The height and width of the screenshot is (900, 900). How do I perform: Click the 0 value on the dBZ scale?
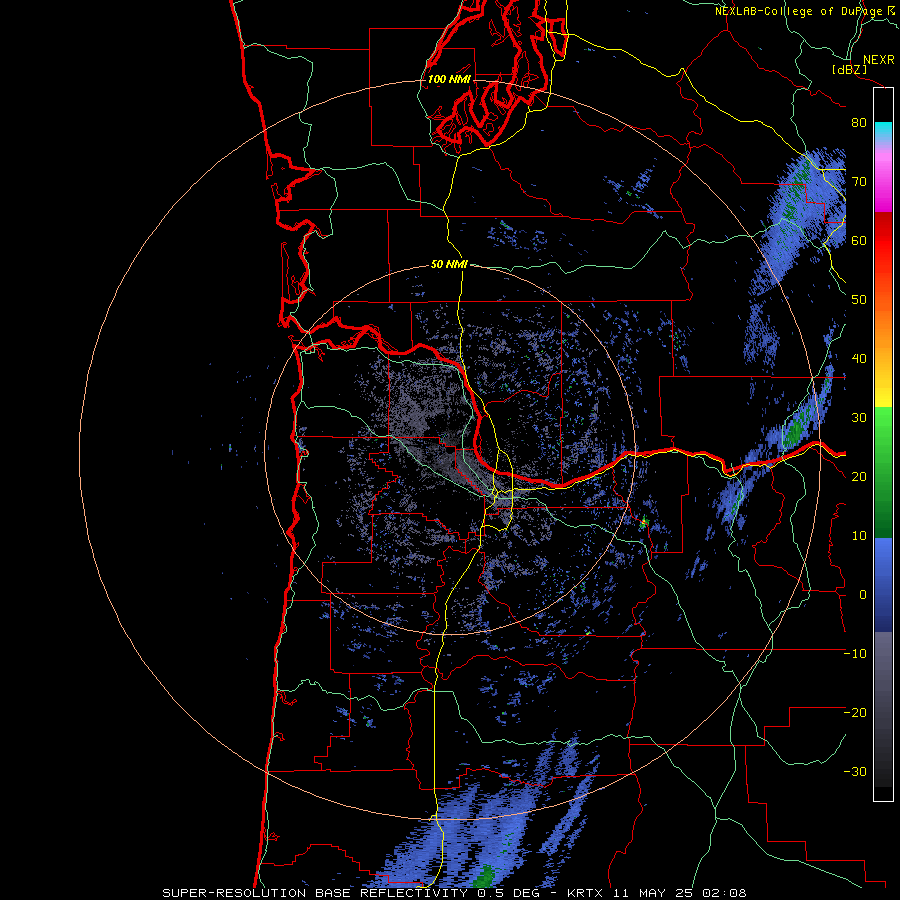click(863, 595)
